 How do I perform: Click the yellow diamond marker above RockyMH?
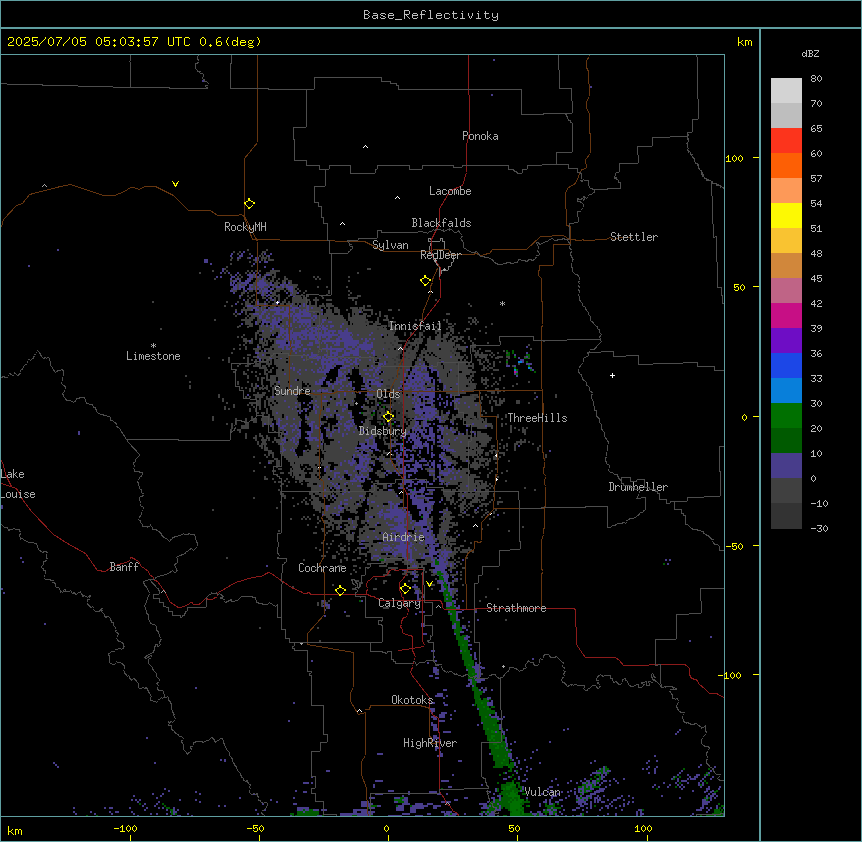249,204
